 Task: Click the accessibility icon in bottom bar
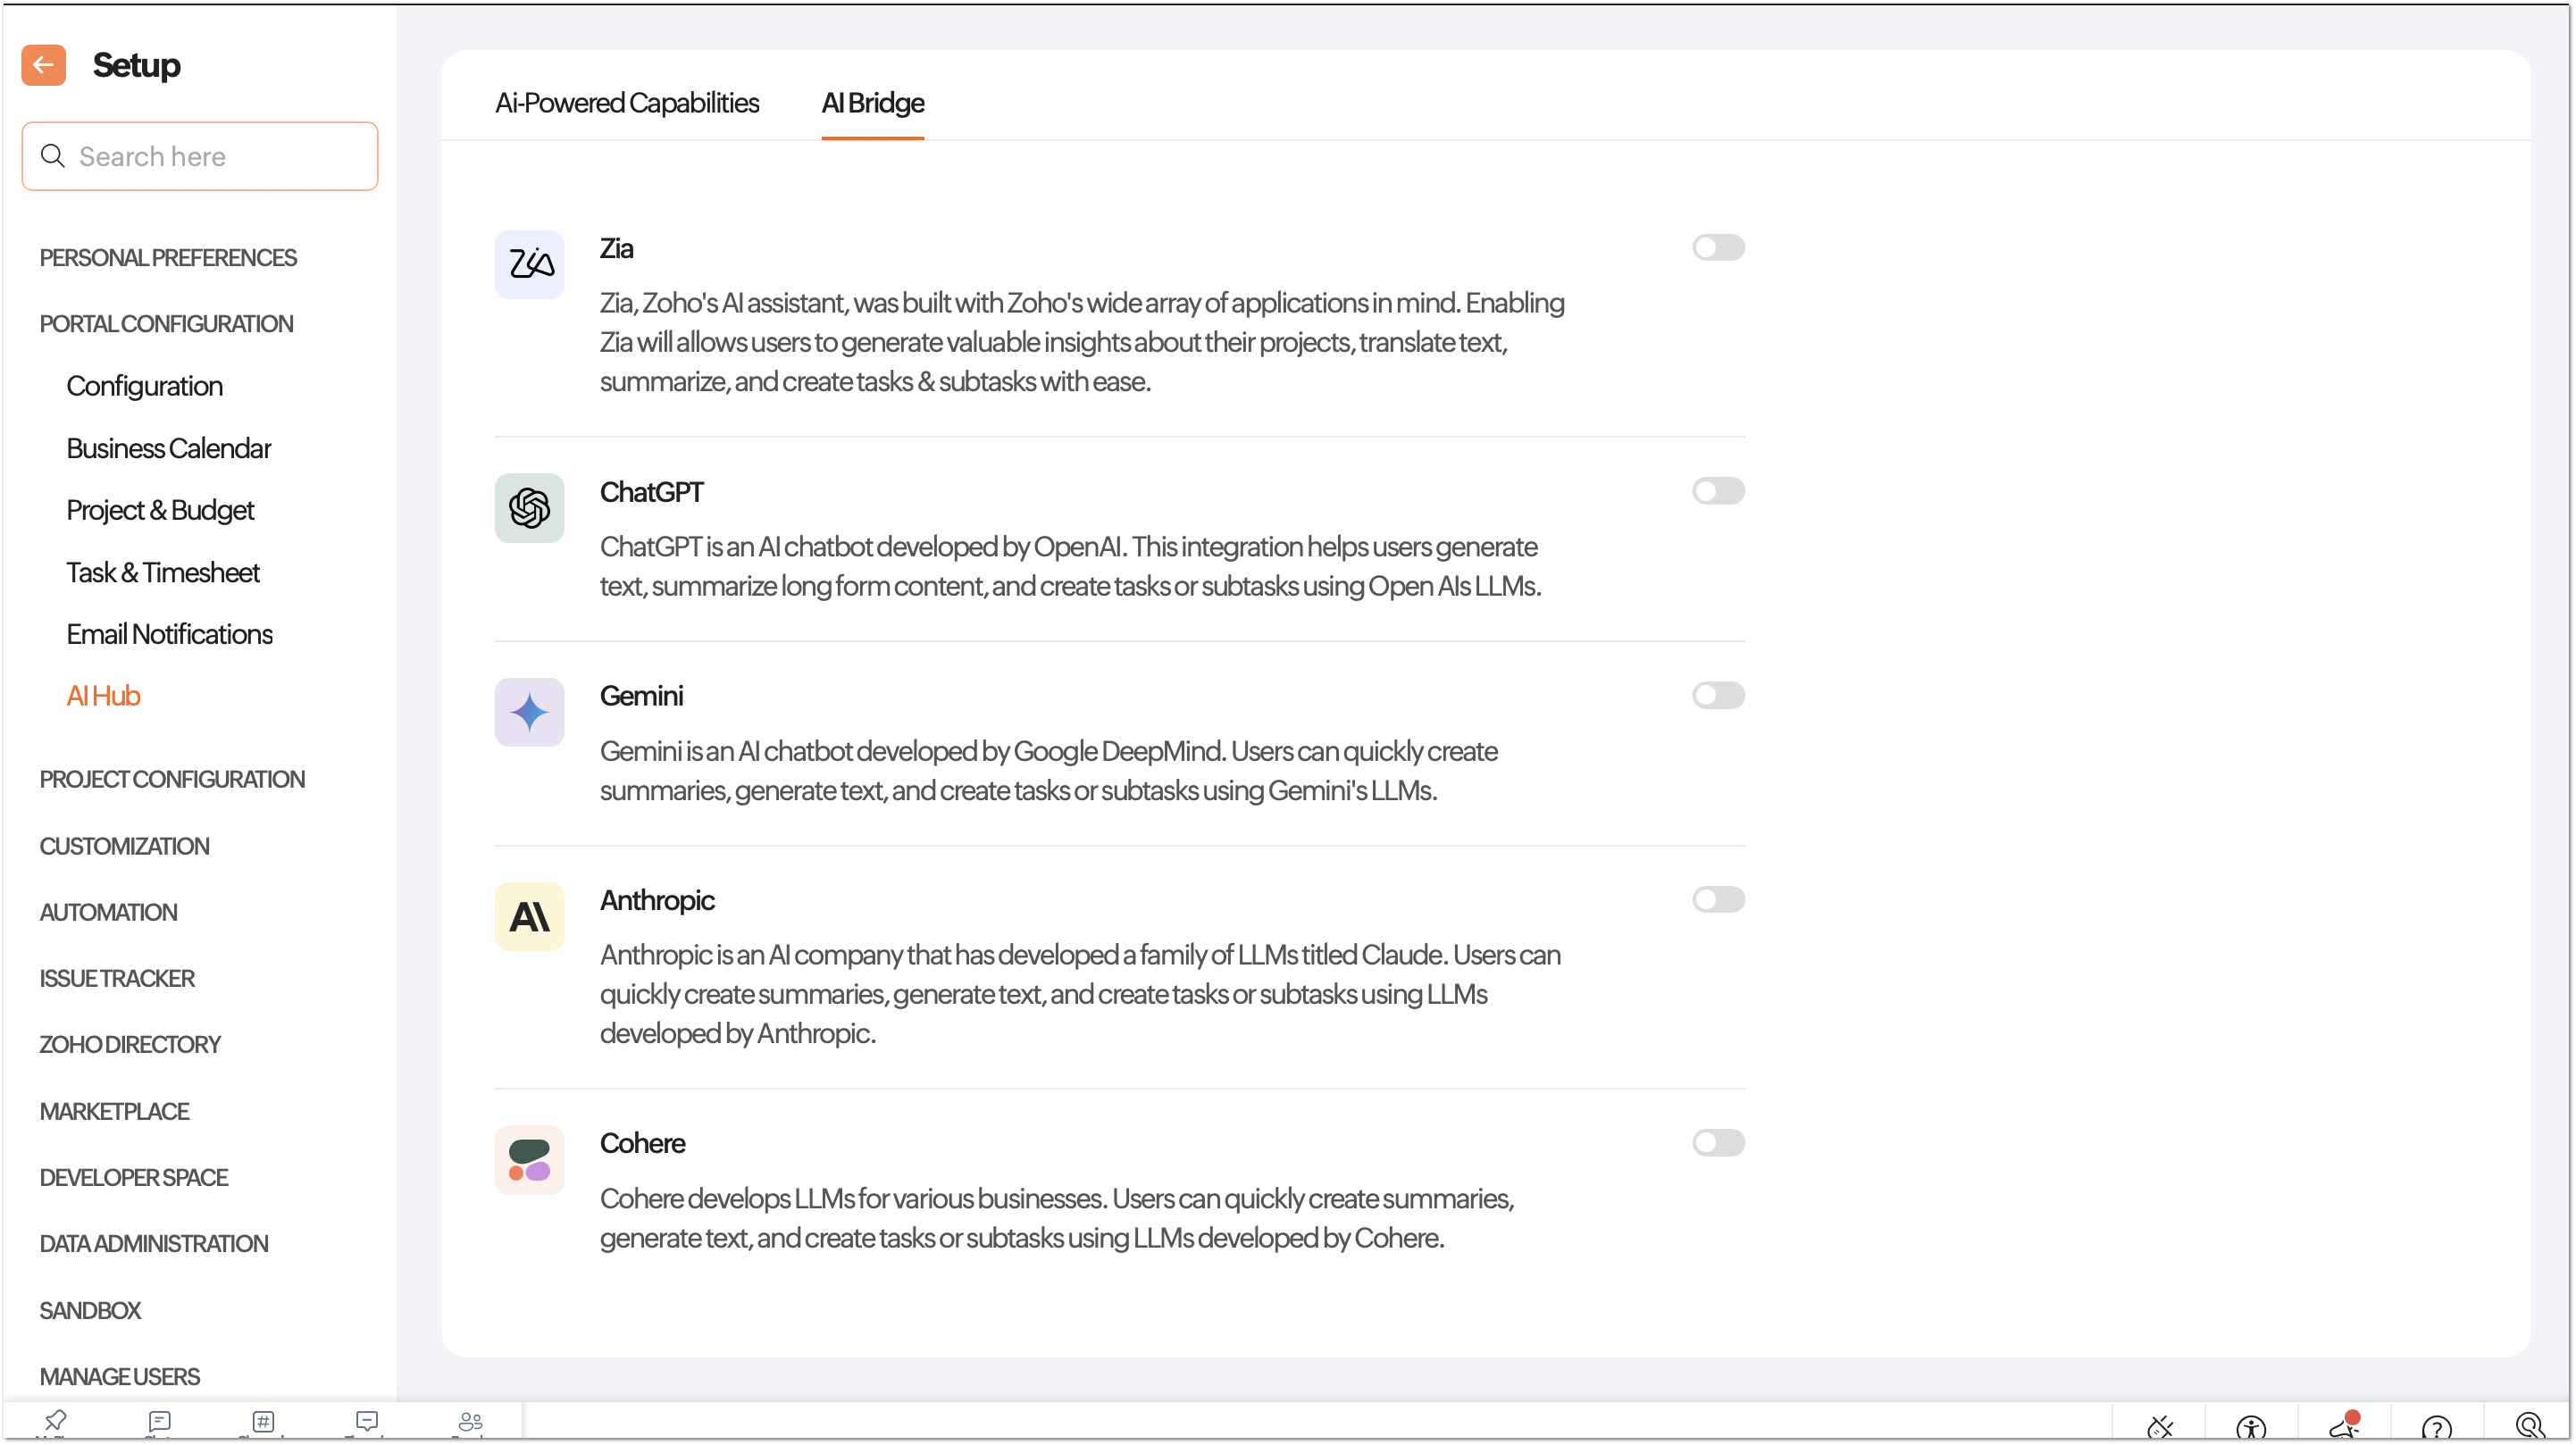point(2250,1427)
